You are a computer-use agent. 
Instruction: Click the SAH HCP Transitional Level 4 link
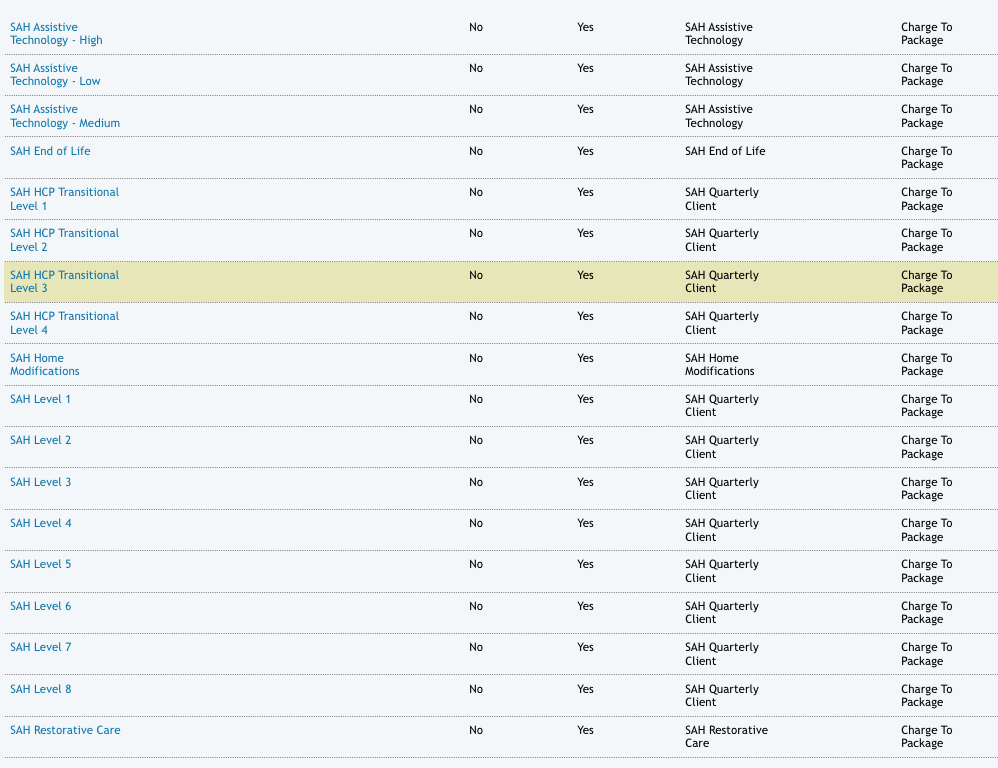click(x=64, y=323)
